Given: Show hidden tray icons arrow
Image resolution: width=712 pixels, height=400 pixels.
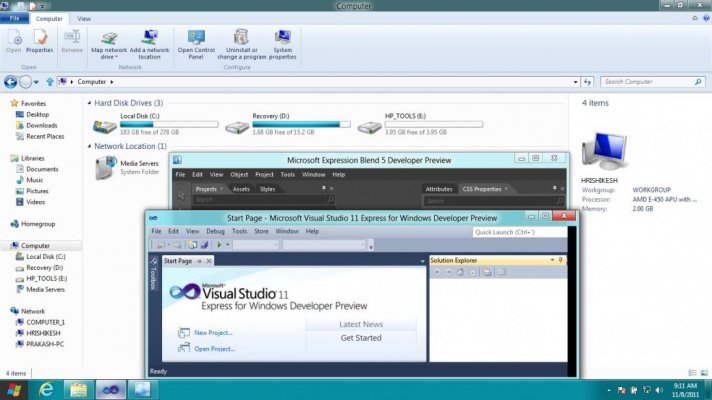Looking at the screenshot, I should (x=609, y=390).
